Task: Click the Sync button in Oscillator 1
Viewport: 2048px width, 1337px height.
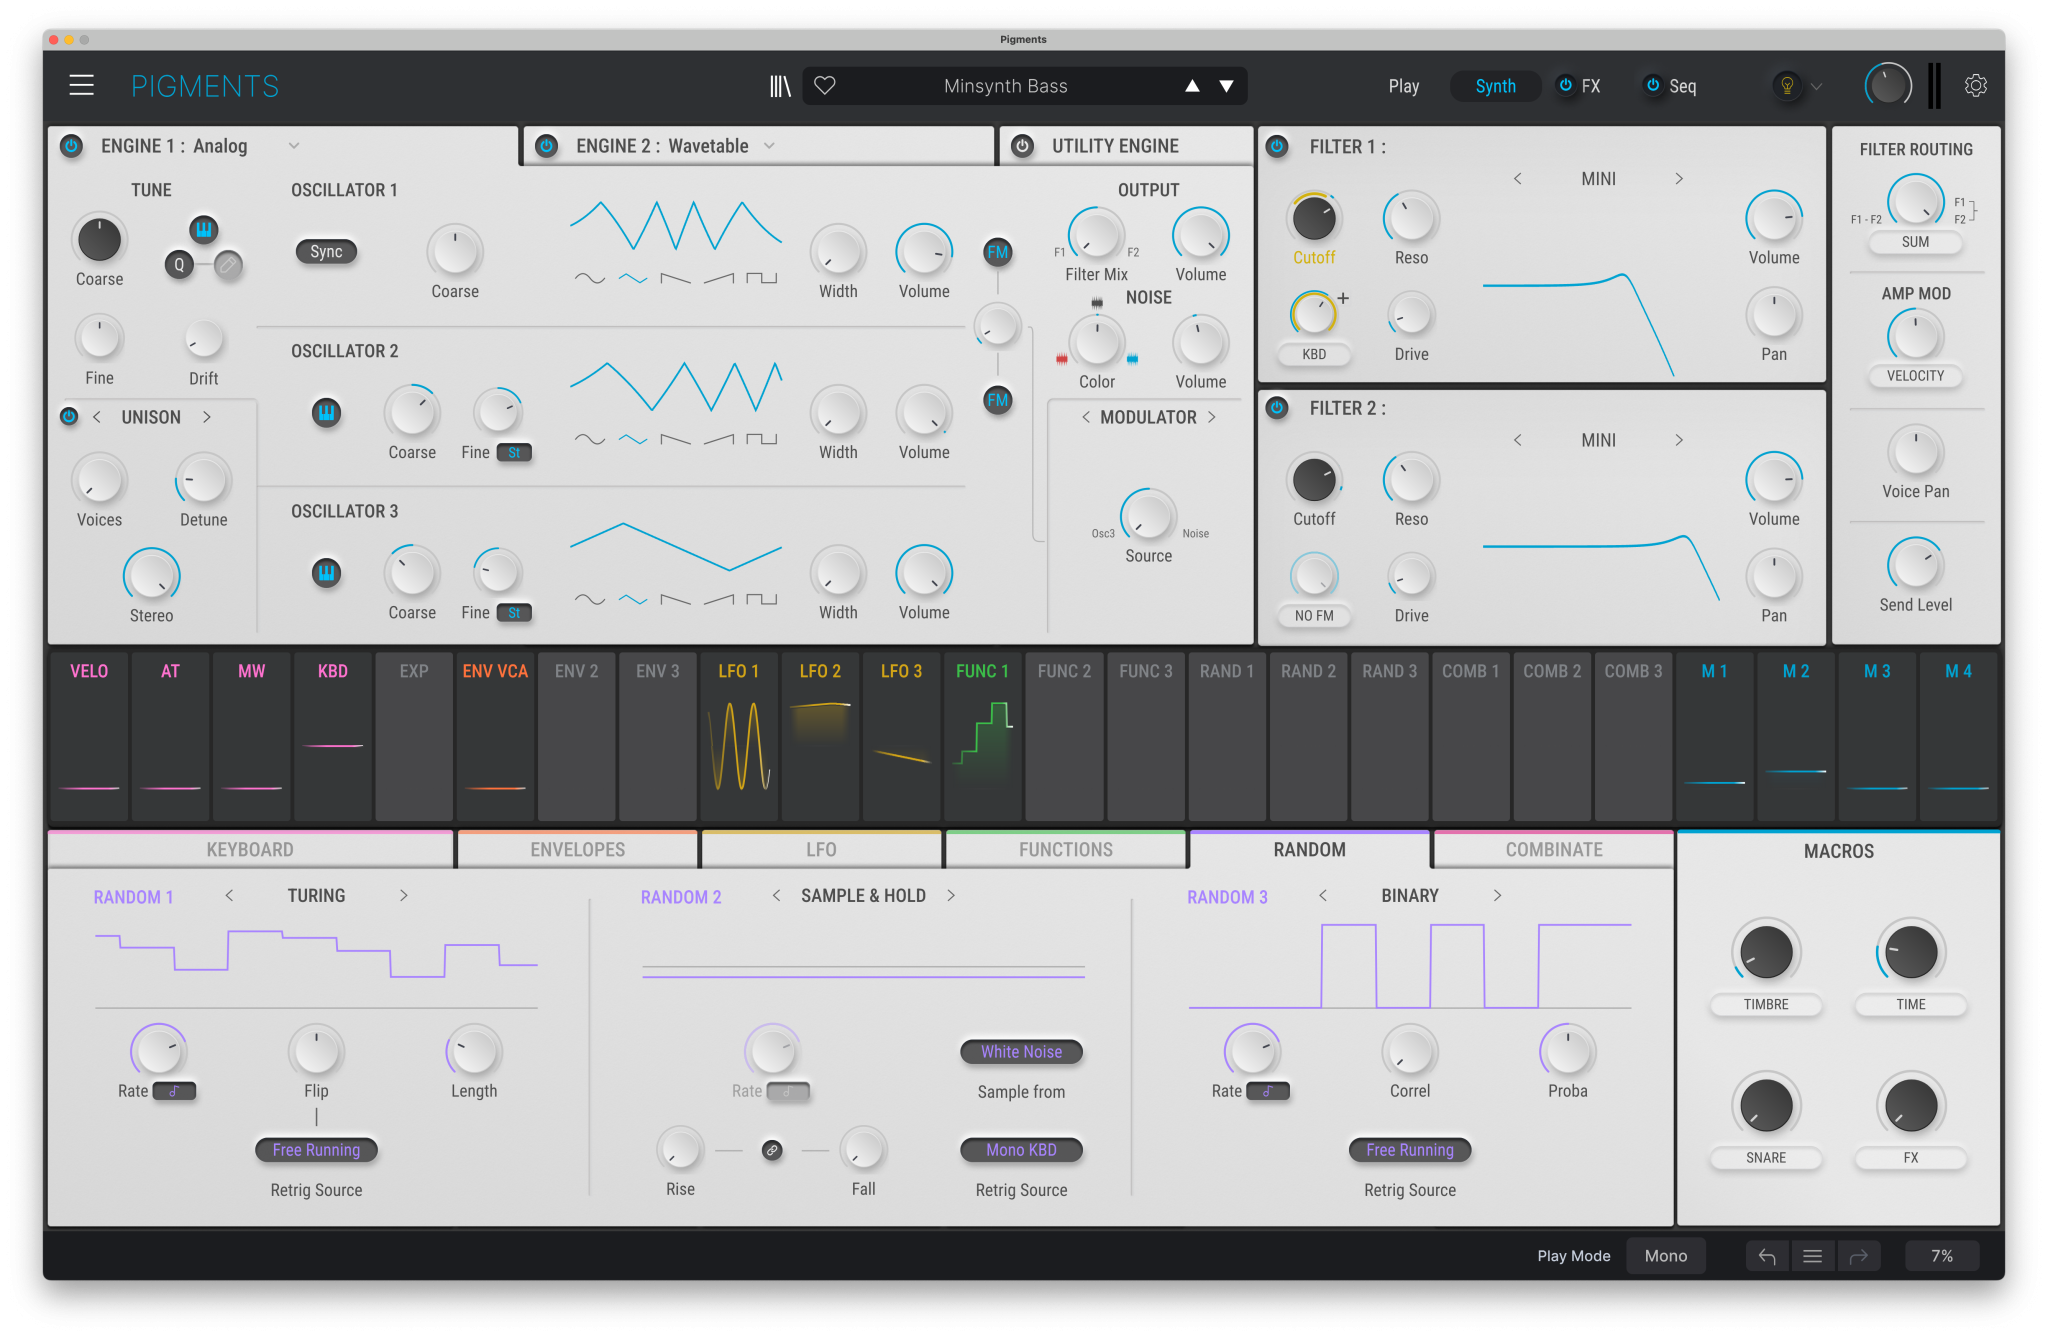Action: click(x=326, y=252)
